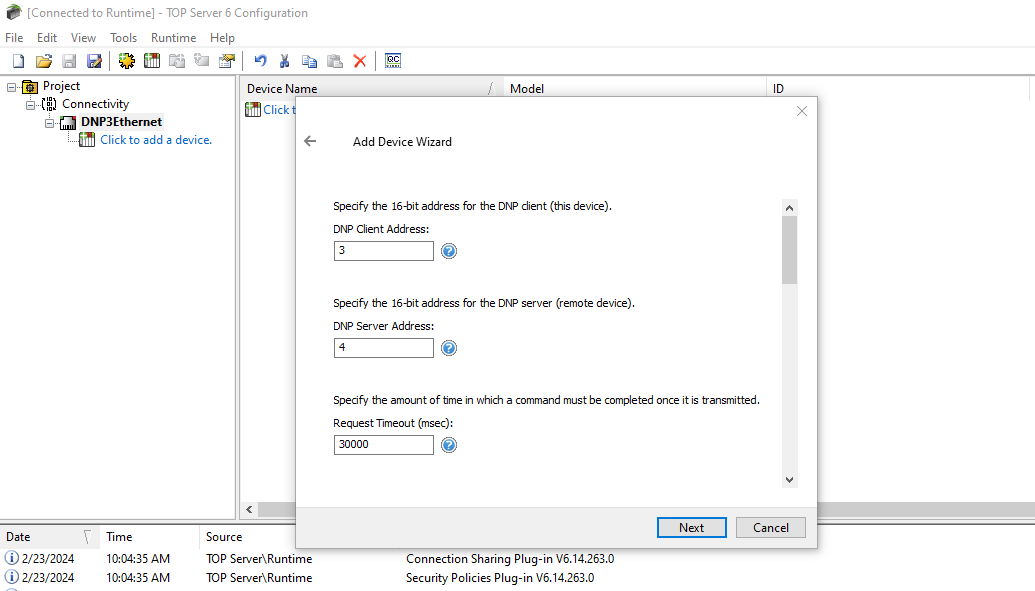
Task: Open the Runtime menu
Action: click(x=173, y=37)
